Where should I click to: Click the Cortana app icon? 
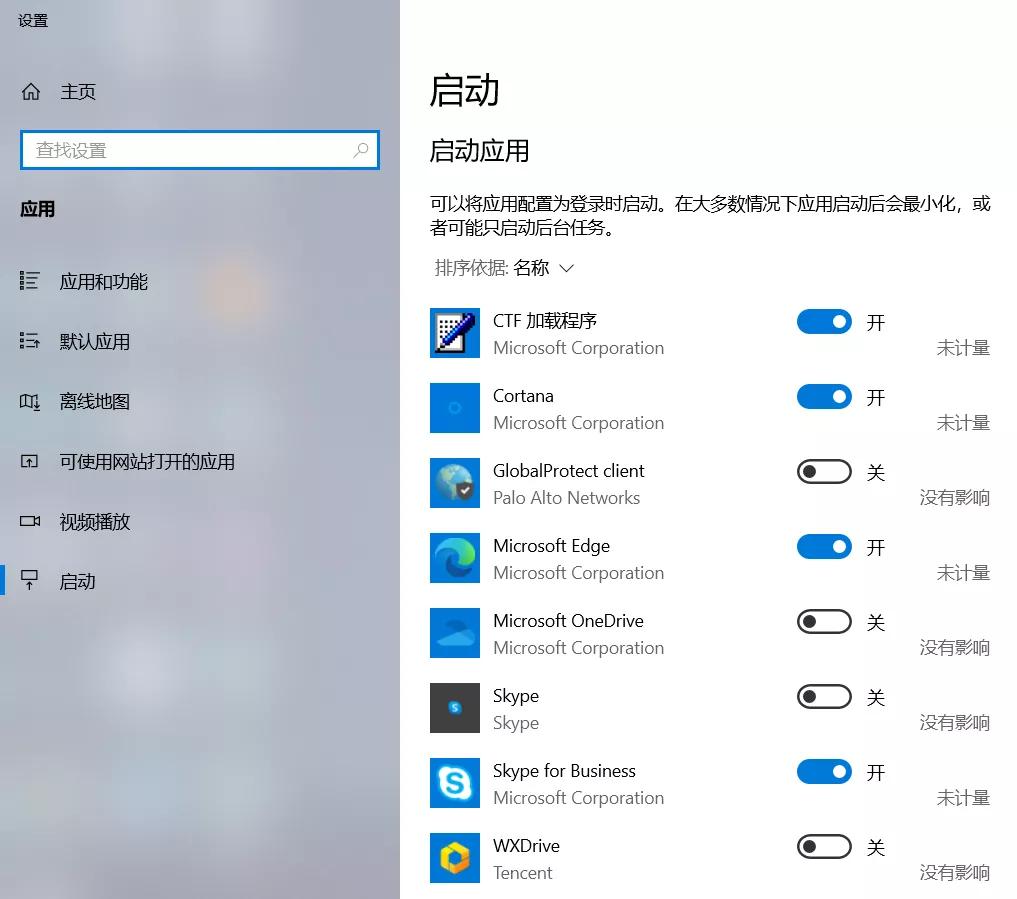(x=455, y=408)
